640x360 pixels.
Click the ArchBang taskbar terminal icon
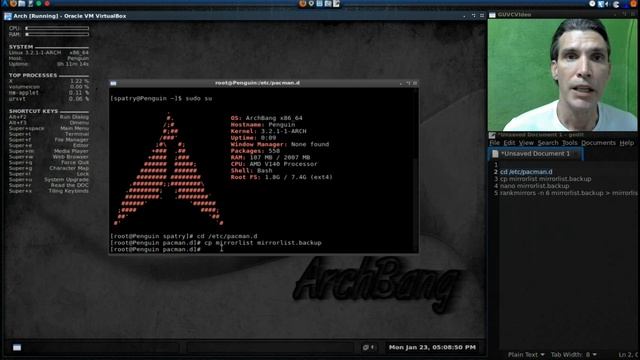17,347
